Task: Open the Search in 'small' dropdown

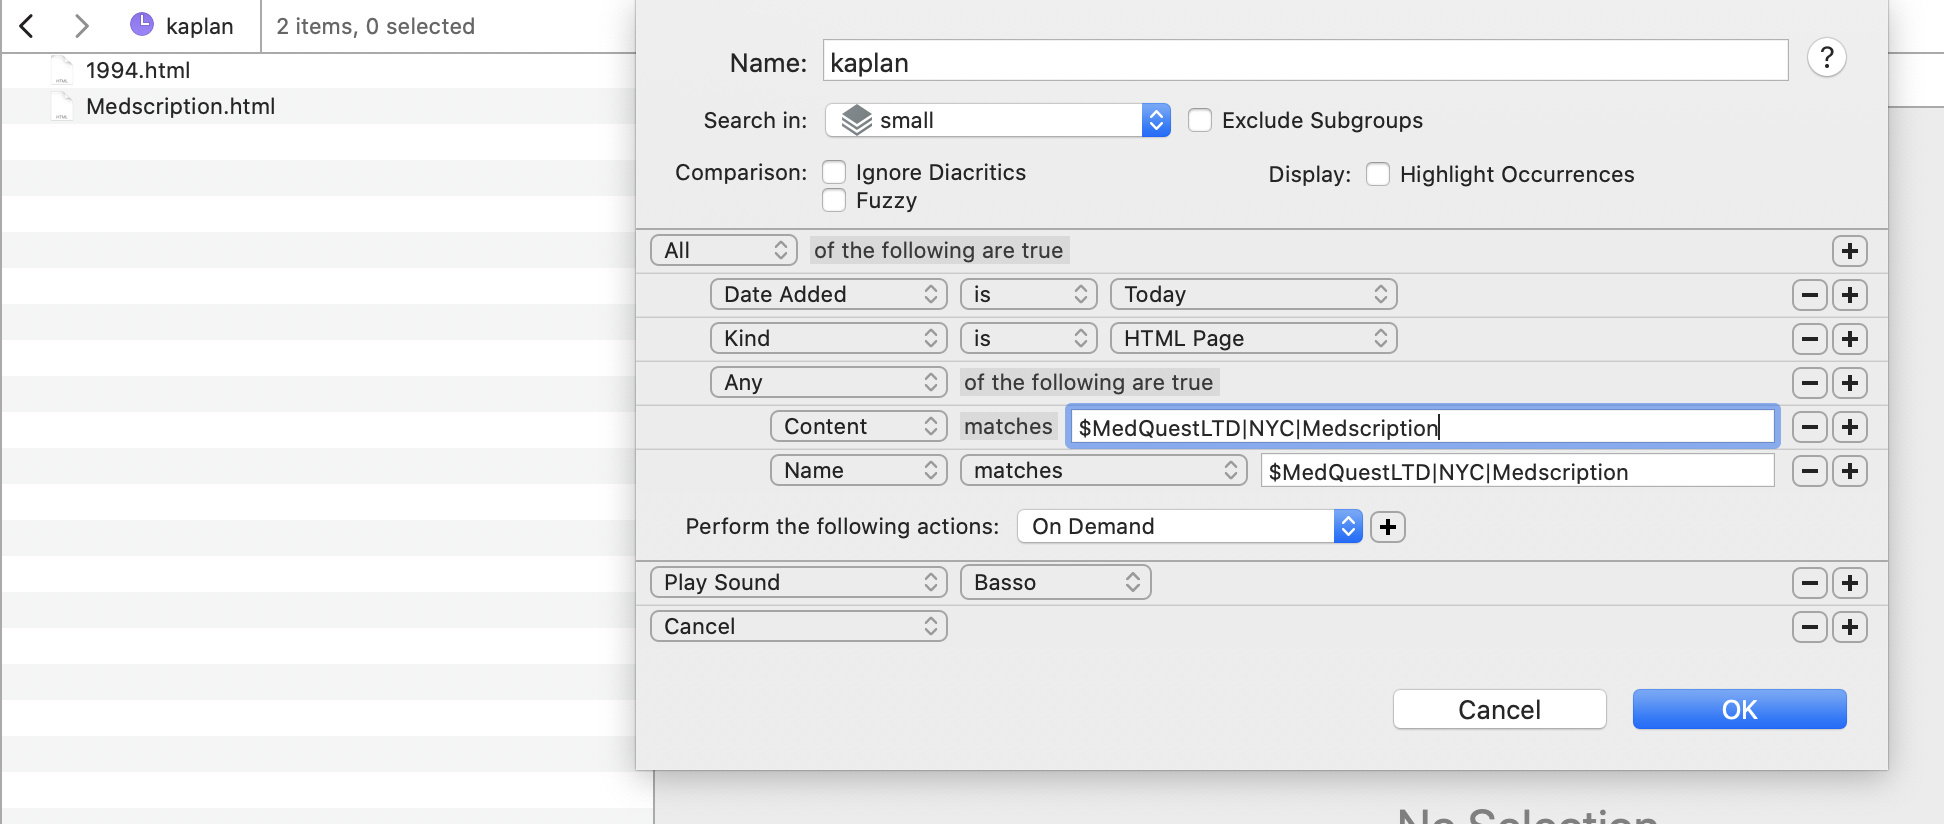Action: (x=997, y=121)
